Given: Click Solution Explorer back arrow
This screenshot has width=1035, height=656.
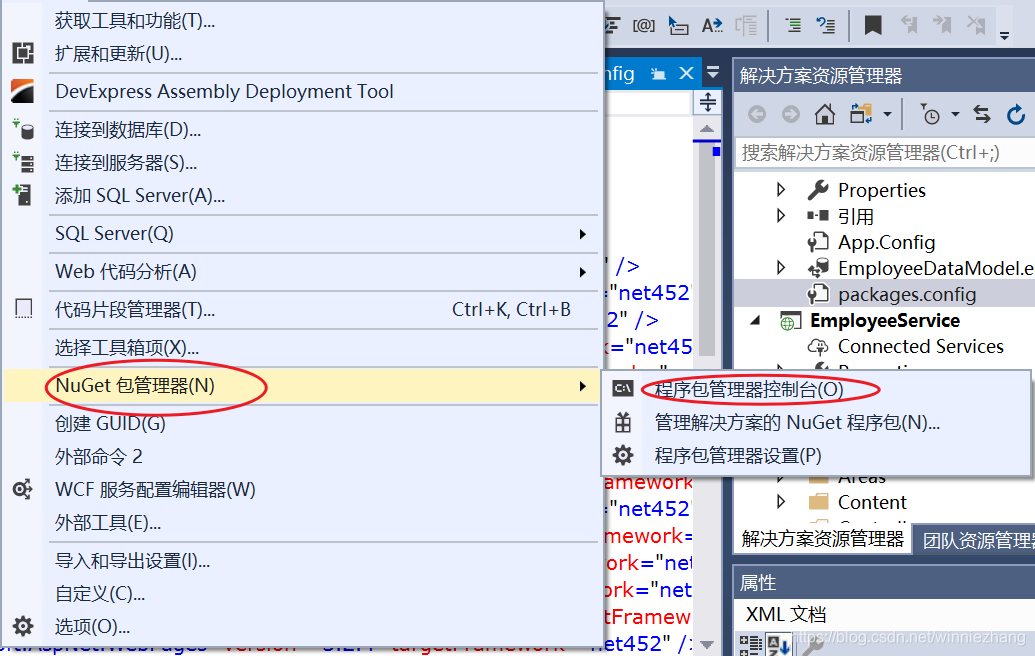Looking at the screenshot, I should (757, 115).
